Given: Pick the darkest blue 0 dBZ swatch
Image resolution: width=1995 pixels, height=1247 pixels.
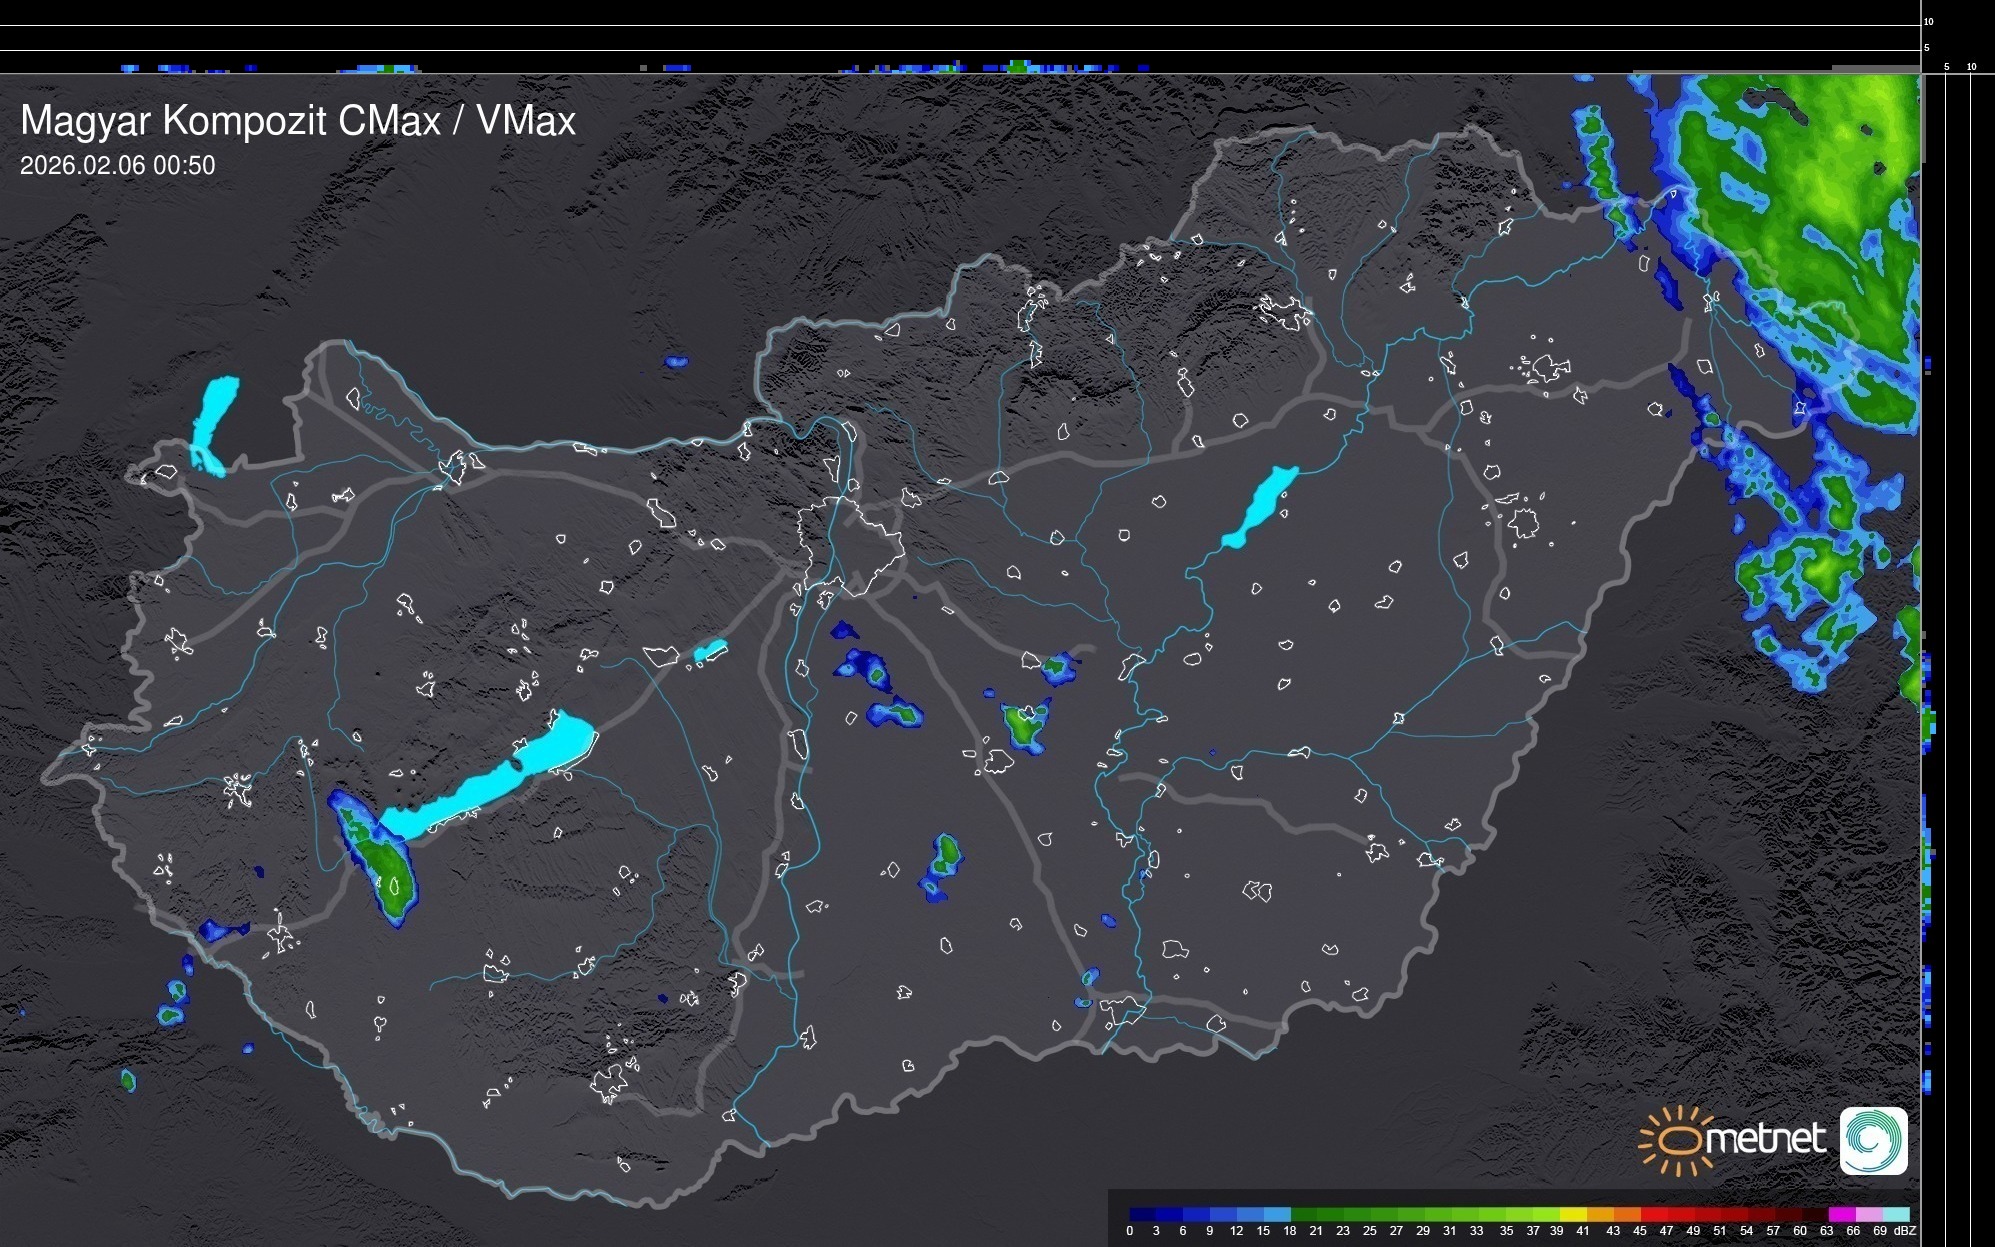Looking at the screenshot, I should click(1143, 1214).
